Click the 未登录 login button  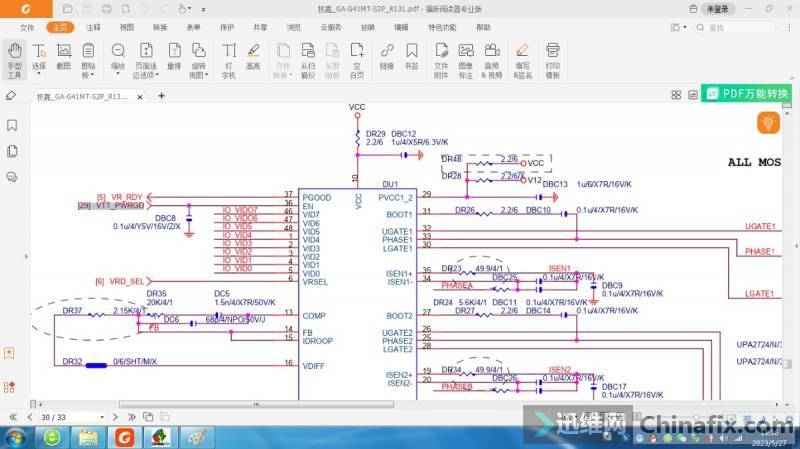pyautogui.click(x=718, y=9)
